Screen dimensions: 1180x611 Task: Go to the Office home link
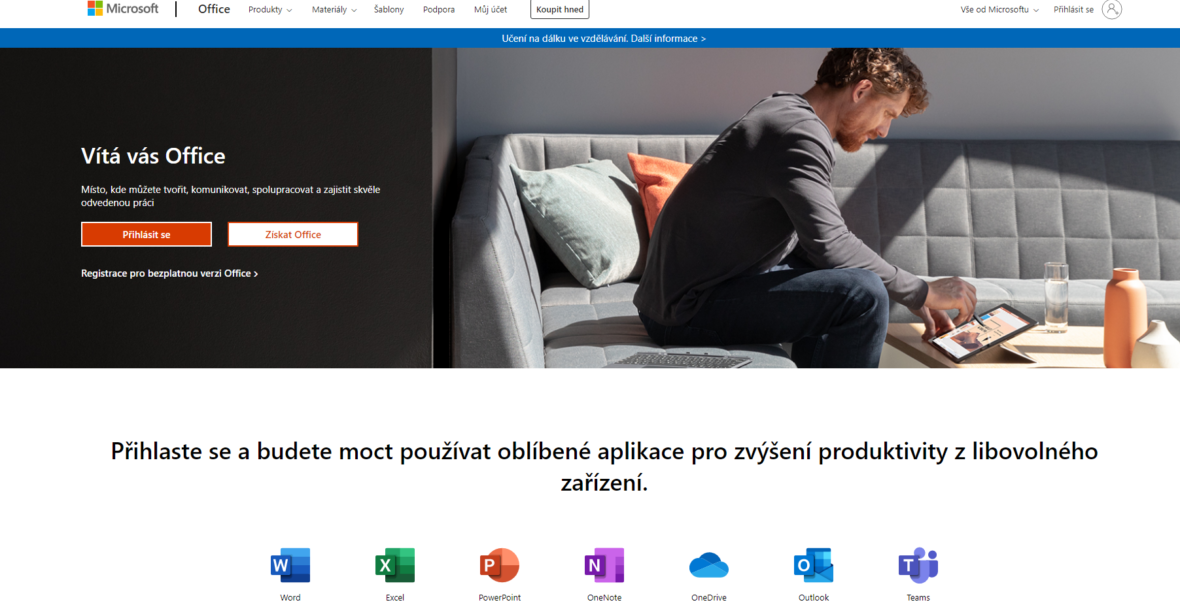pos(214,9)
